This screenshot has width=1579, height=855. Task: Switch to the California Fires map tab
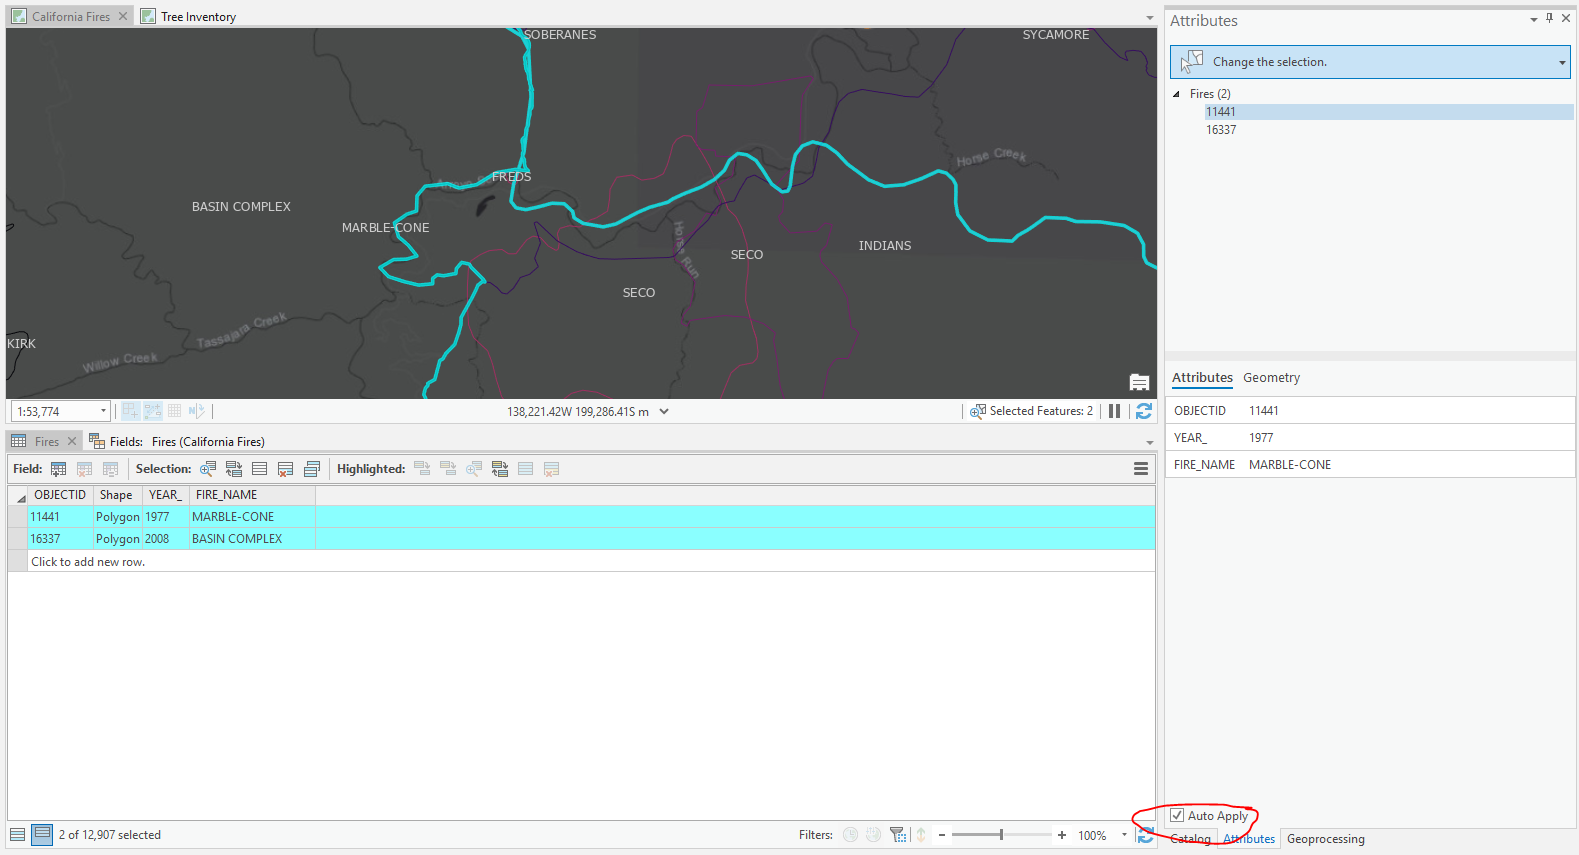pos(71,17)
